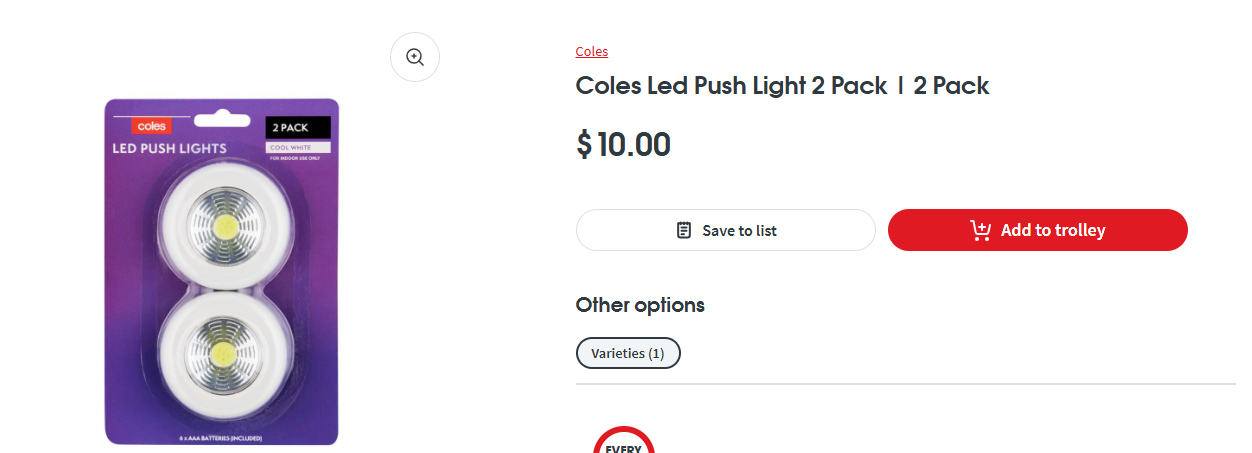The height and width of the screenshot is (453, 1252).
Task: Click the magnifier zoom icon above product image
Action: pyautogui.click(x=415, y=57)
